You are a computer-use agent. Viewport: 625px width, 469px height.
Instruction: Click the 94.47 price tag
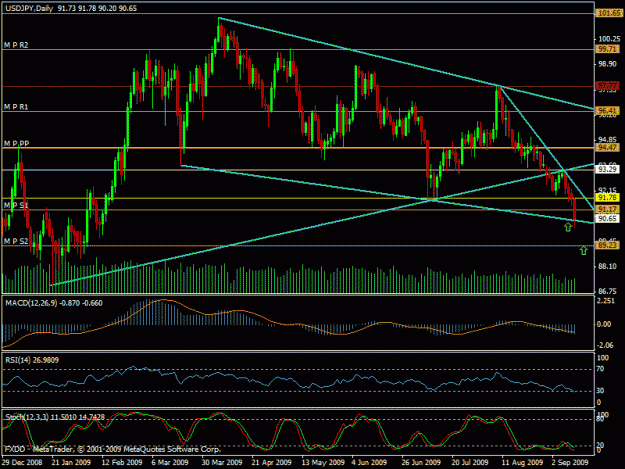(x=607, y=148)
